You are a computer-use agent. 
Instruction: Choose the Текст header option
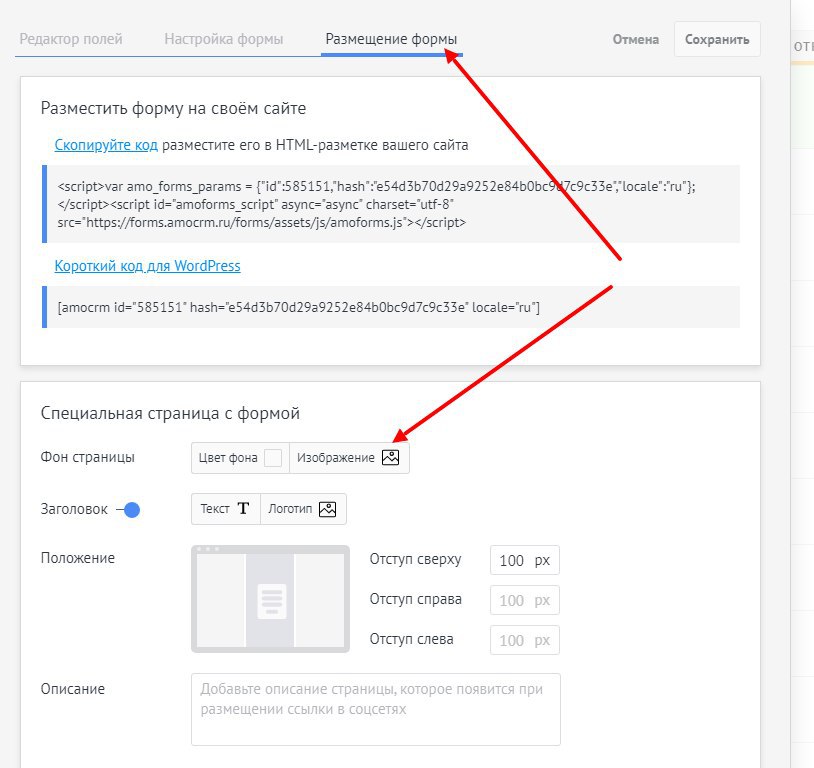click(x=226, y=509)
